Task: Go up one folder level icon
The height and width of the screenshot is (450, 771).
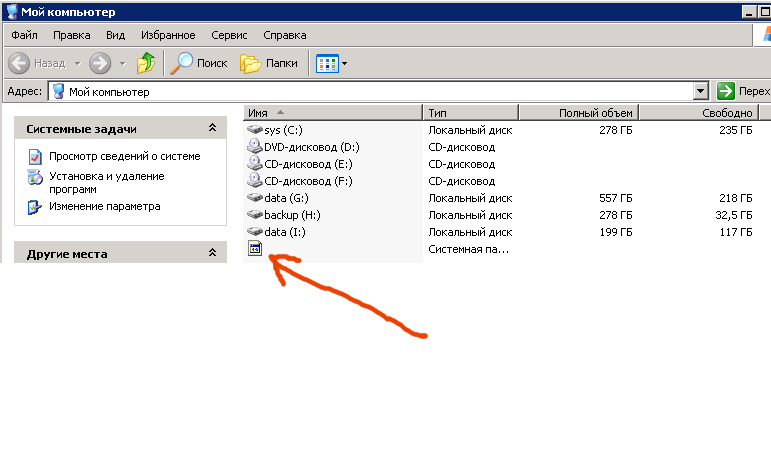Action: (x=146, y=63)
